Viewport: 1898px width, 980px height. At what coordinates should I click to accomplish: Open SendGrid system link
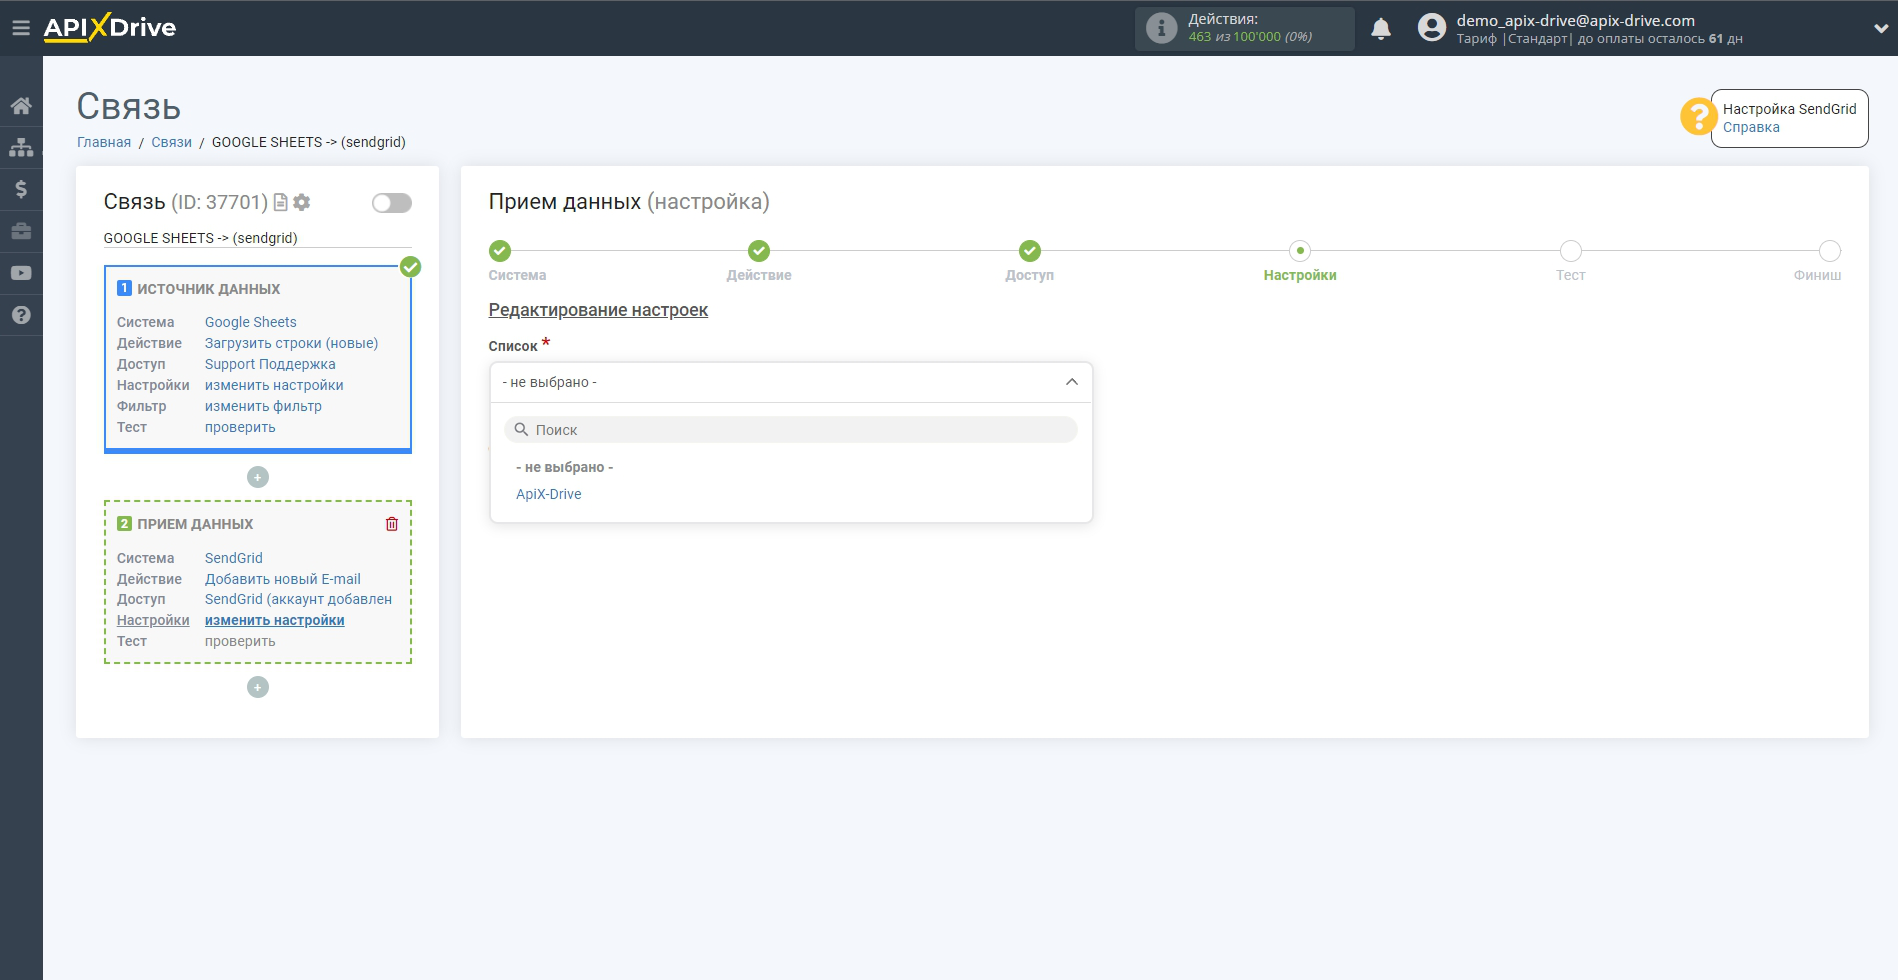234,558
